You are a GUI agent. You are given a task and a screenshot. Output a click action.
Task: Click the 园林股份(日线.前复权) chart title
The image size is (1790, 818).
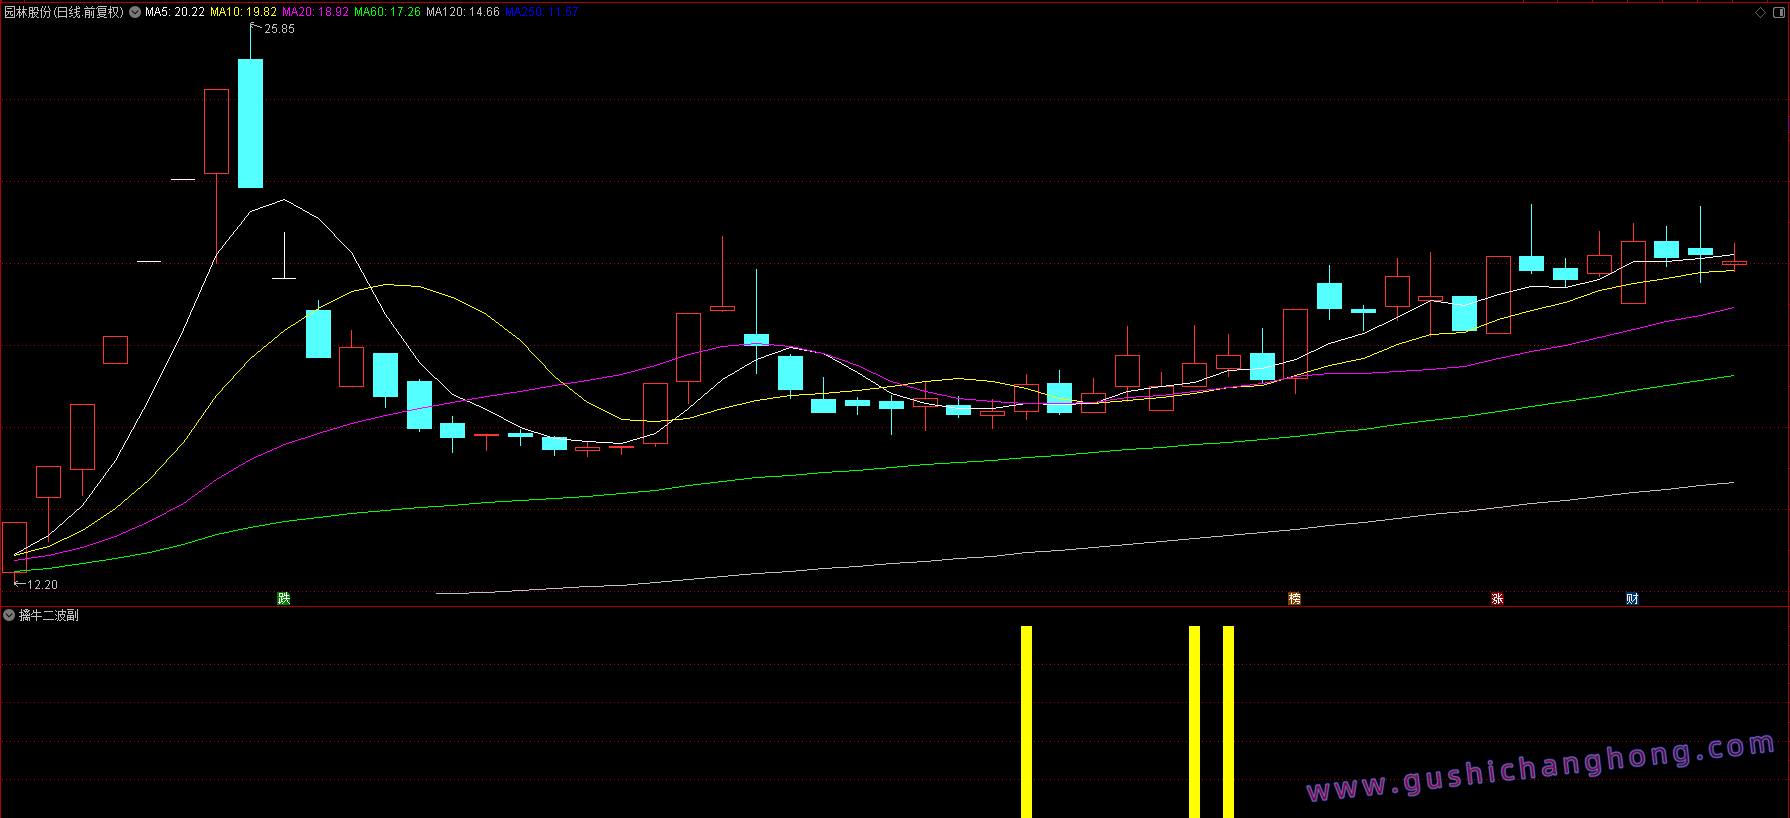[64, 13]
